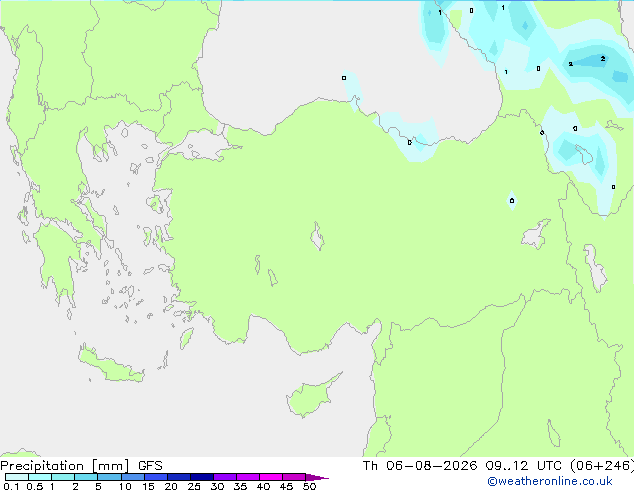Click the legend value '0.1'

coord(11,486)
